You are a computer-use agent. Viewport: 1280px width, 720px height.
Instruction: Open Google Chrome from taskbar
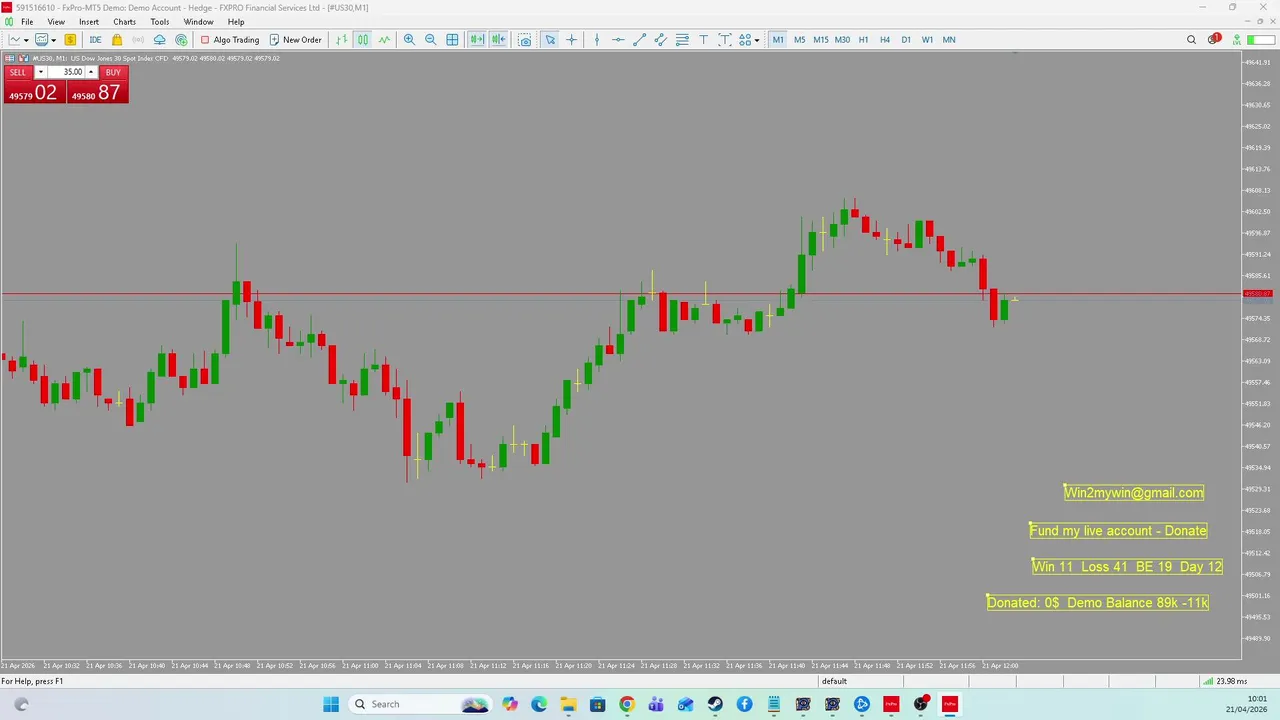626,704
